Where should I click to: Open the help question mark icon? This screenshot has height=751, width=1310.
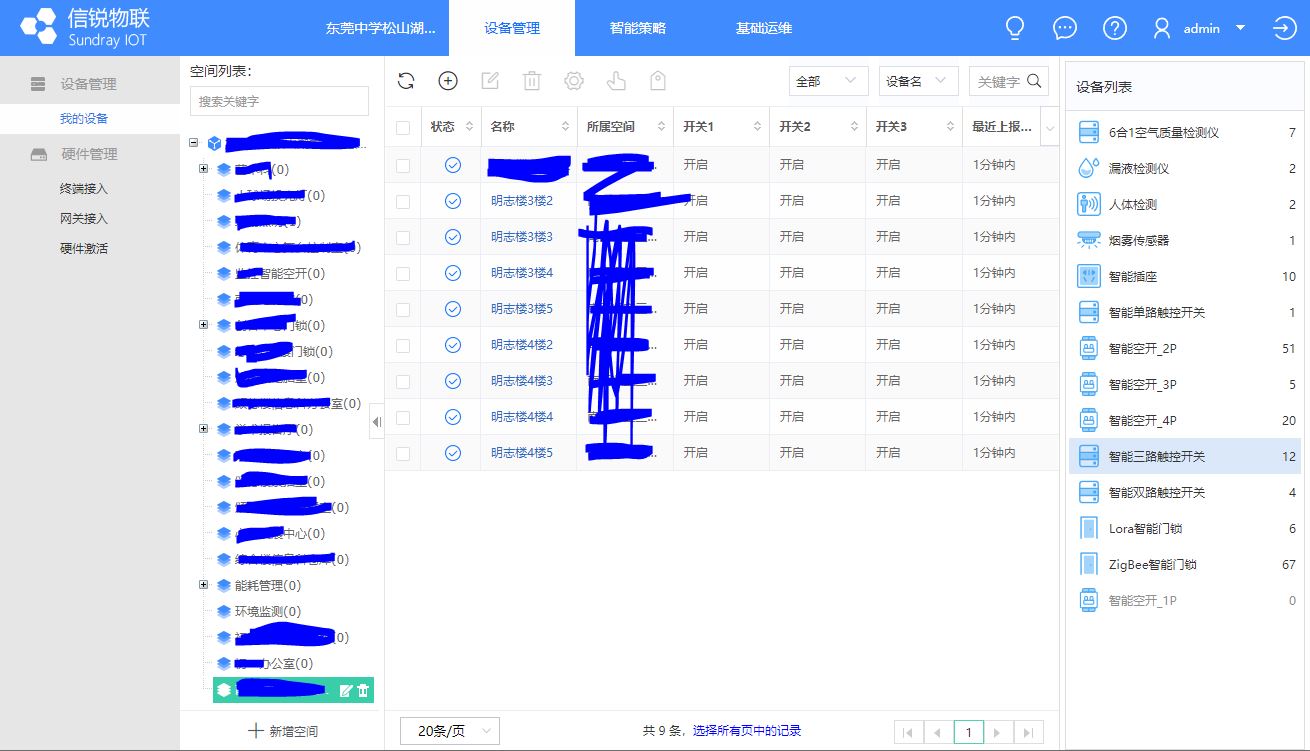1115,28
